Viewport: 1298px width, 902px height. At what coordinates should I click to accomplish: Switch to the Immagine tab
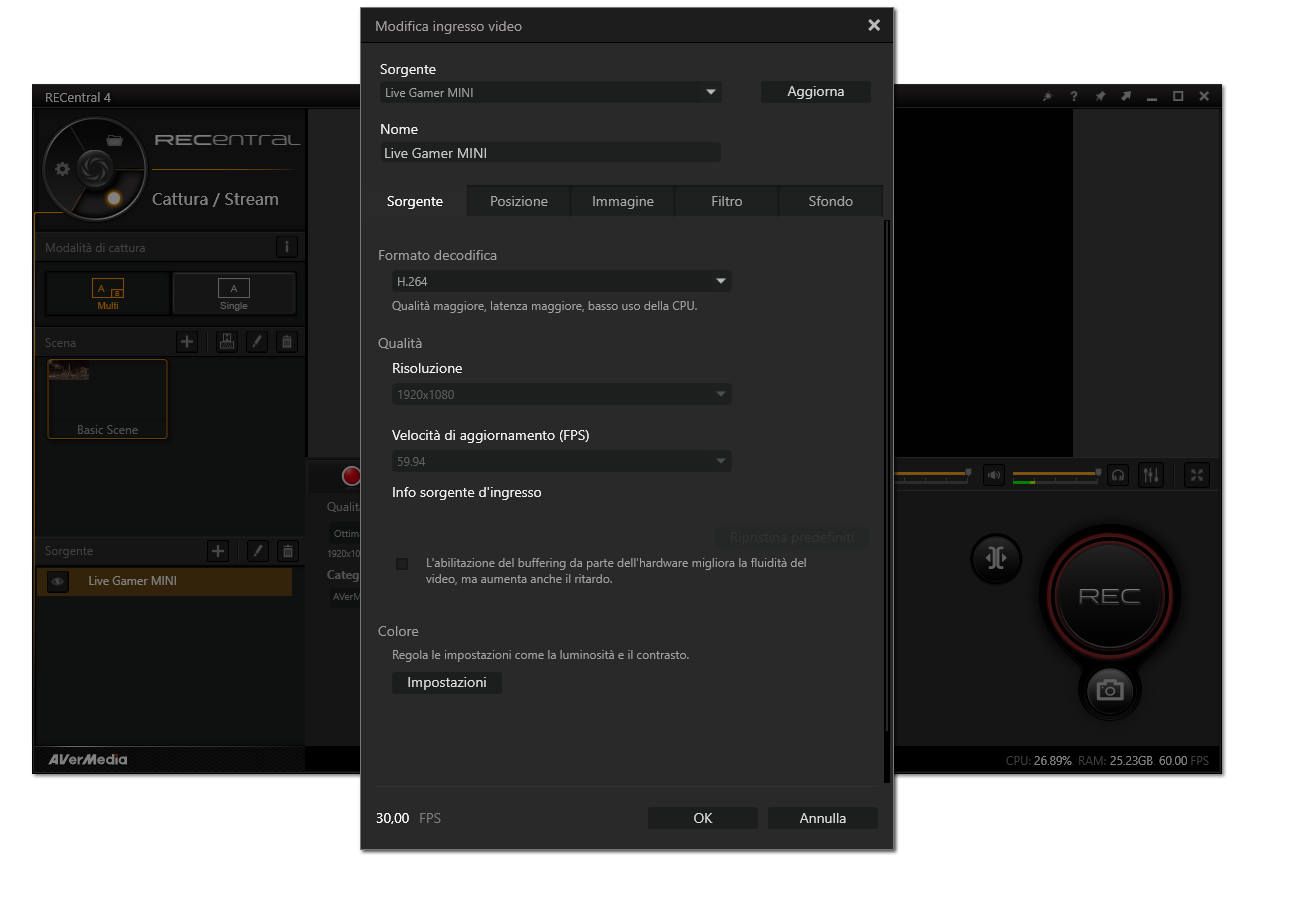click(622, 201)
